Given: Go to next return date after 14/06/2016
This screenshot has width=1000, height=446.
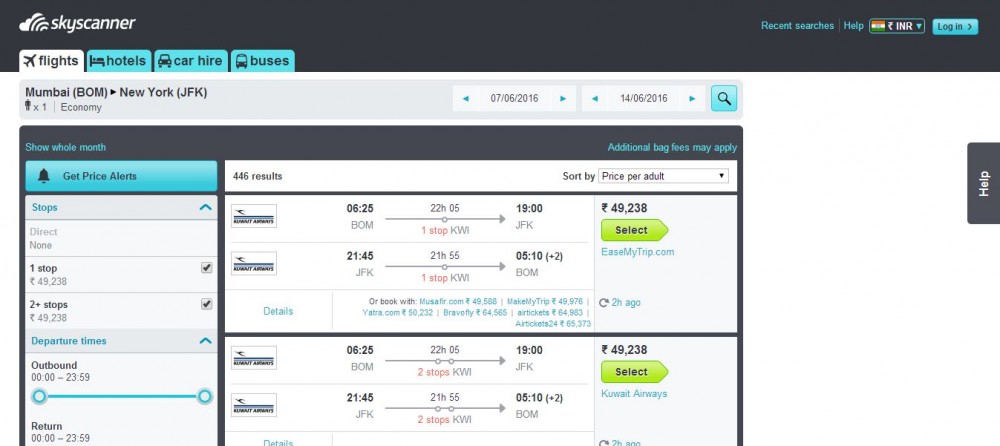Looking at the screenshot, I should 692,98.
